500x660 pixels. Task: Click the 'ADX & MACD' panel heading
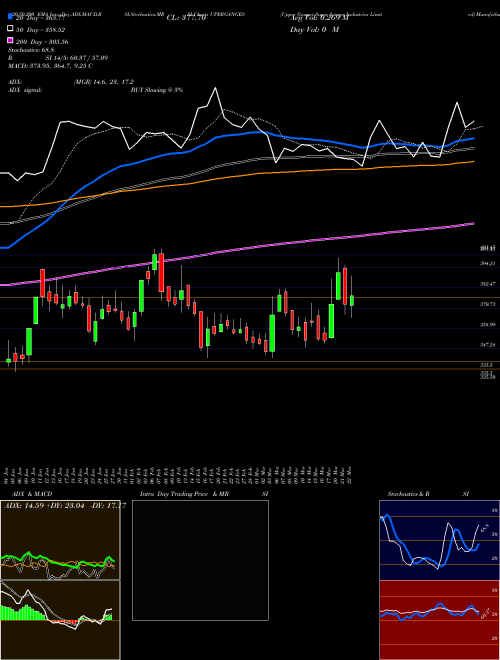coord(32,494)
